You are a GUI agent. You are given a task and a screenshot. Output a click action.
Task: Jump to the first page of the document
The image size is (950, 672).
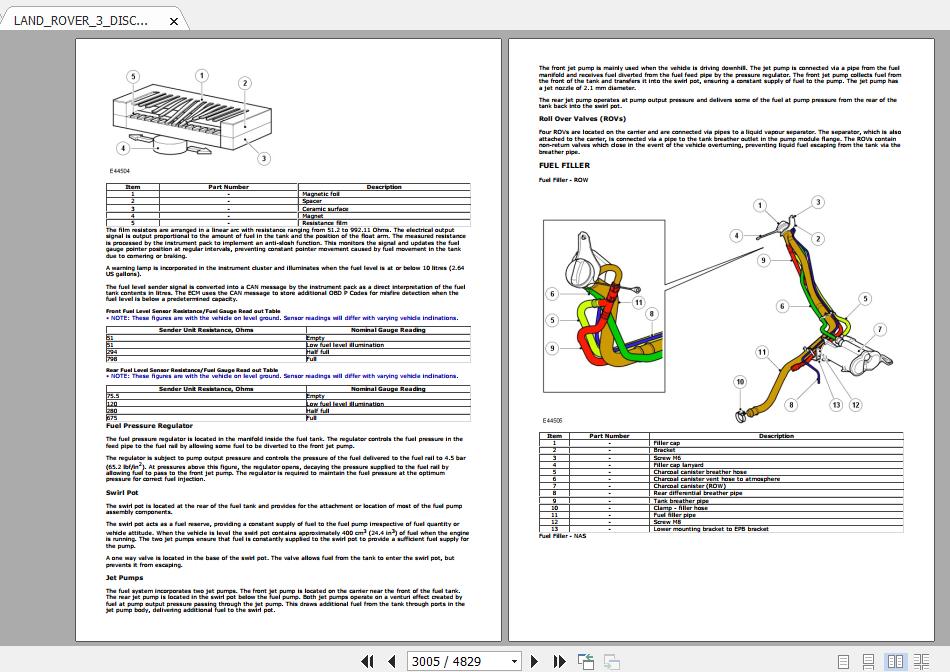click(369, 661)
